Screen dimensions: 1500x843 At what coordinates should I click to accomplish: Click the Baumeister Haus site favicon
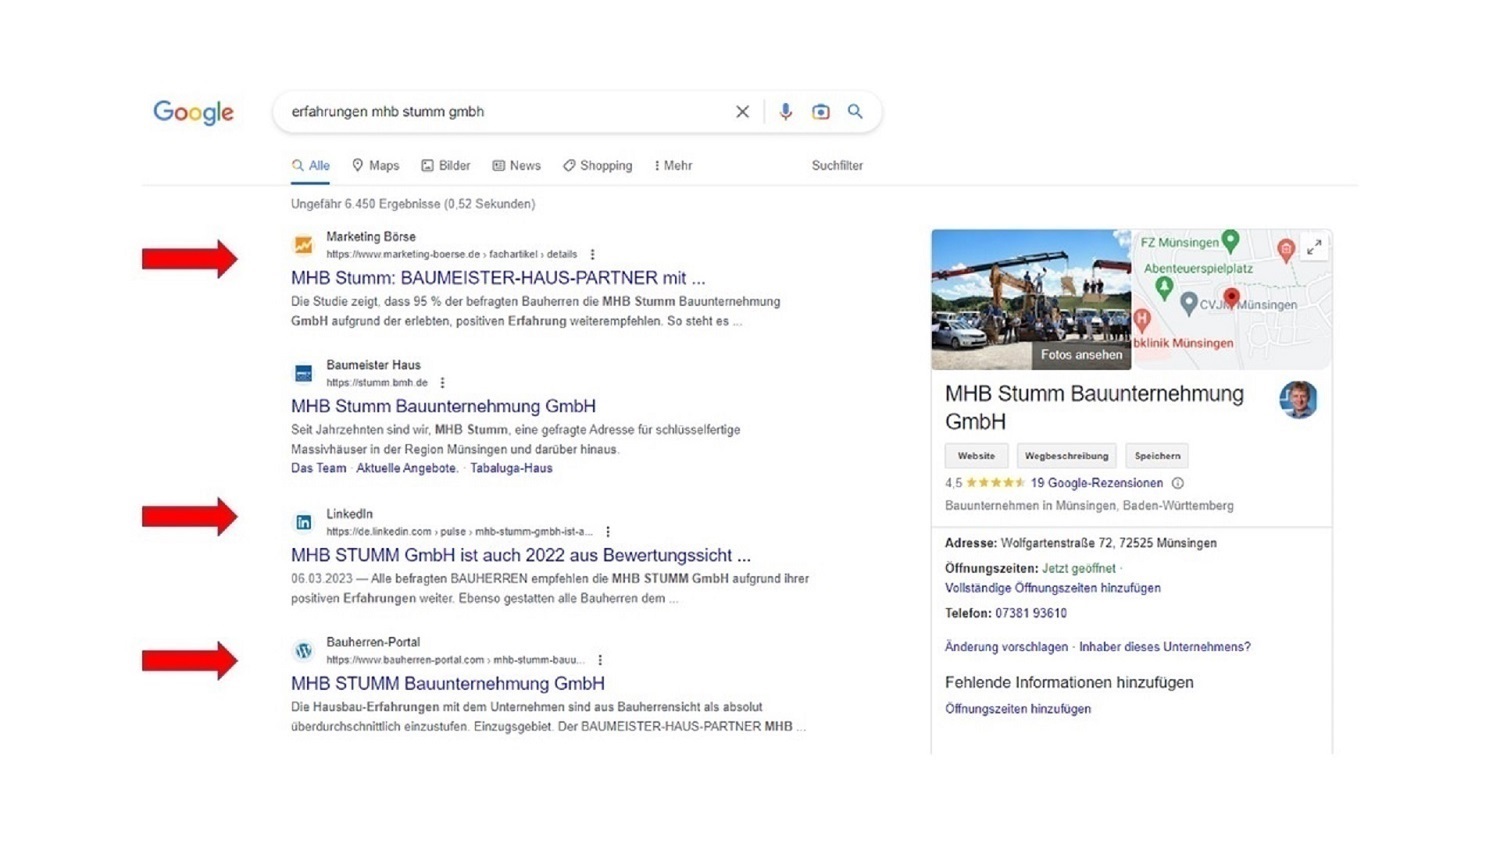coord(303,373)
